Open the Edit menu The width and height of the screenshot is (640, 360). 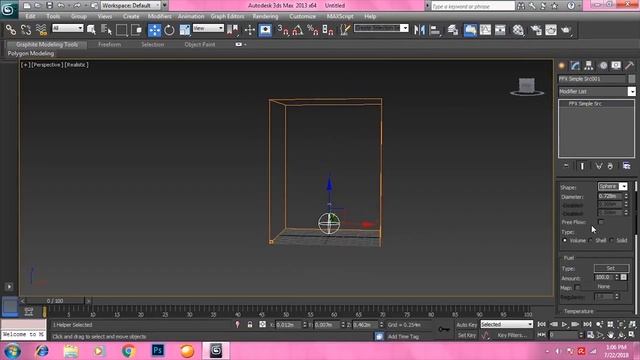31,16
